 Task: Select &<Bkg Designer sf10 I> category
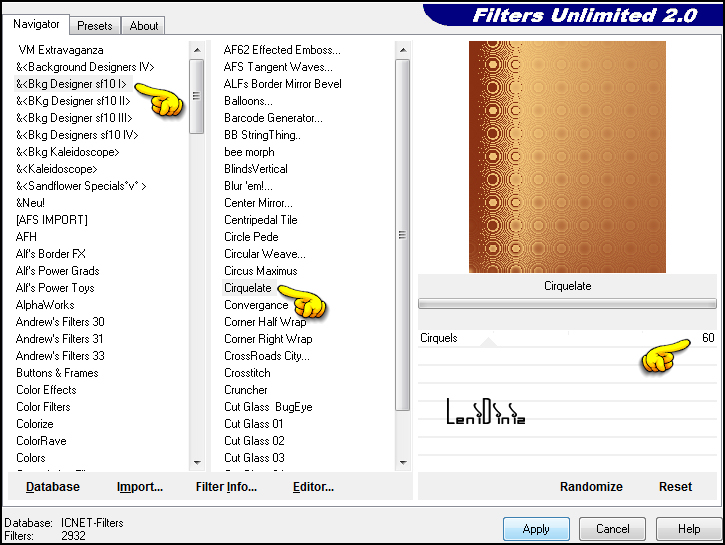70,84
